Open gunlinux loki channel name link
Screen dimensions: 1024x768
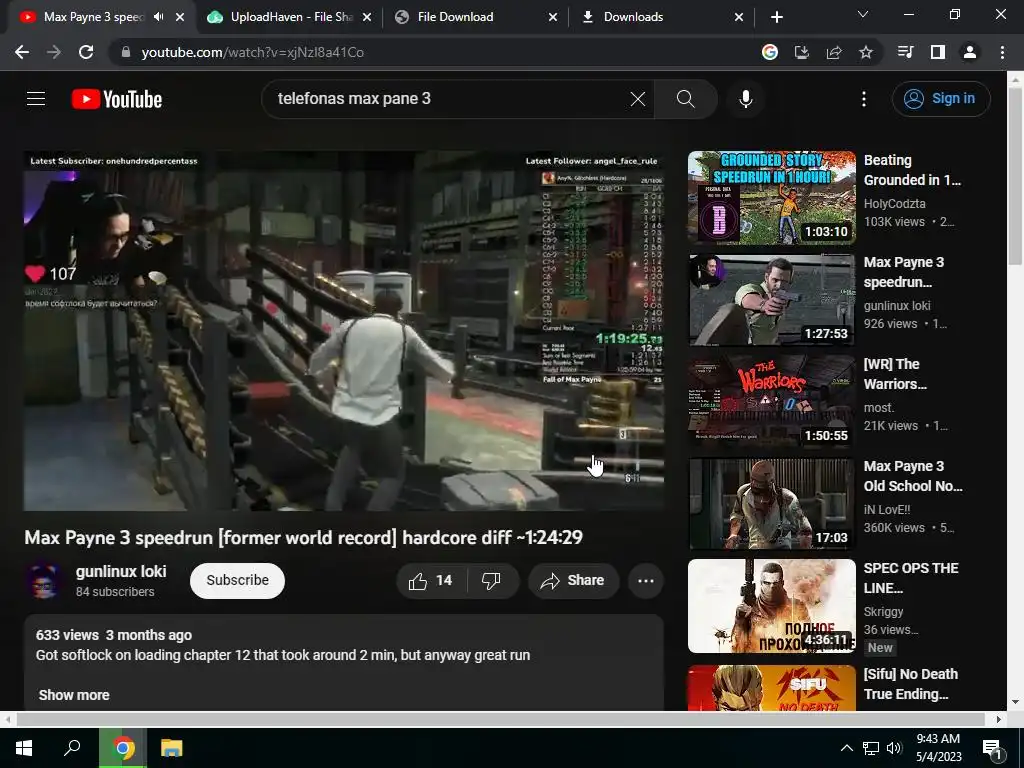tap(121, 571)
